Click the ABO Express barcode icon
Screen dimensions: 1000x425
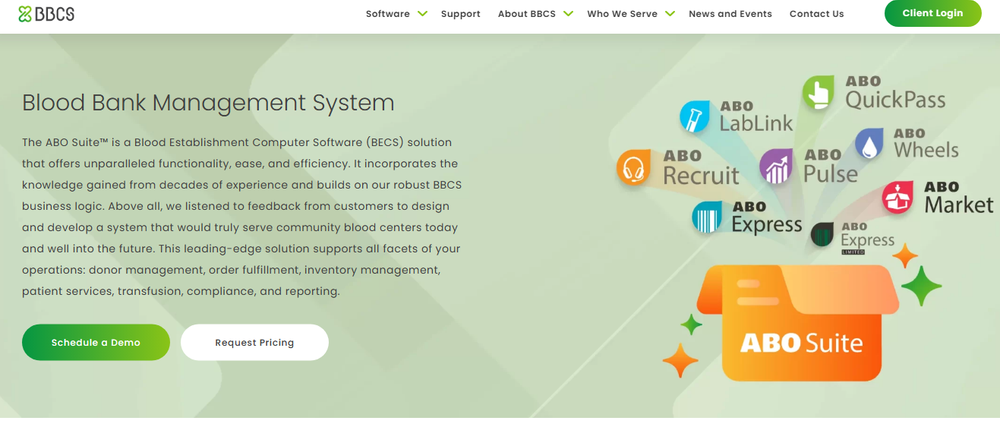pyautogui.click(x=708, y=217)
